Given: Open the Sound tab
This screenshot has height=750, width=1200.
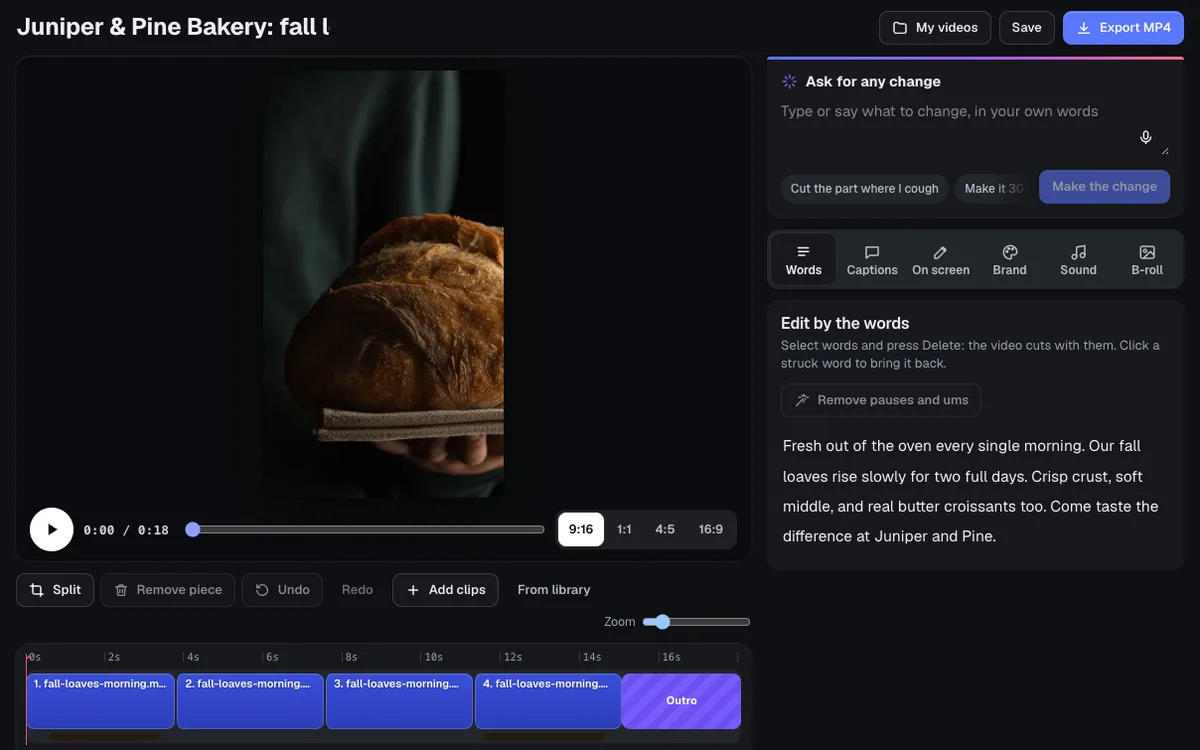Looking at the screenshot, I should tap(1078, 260).
